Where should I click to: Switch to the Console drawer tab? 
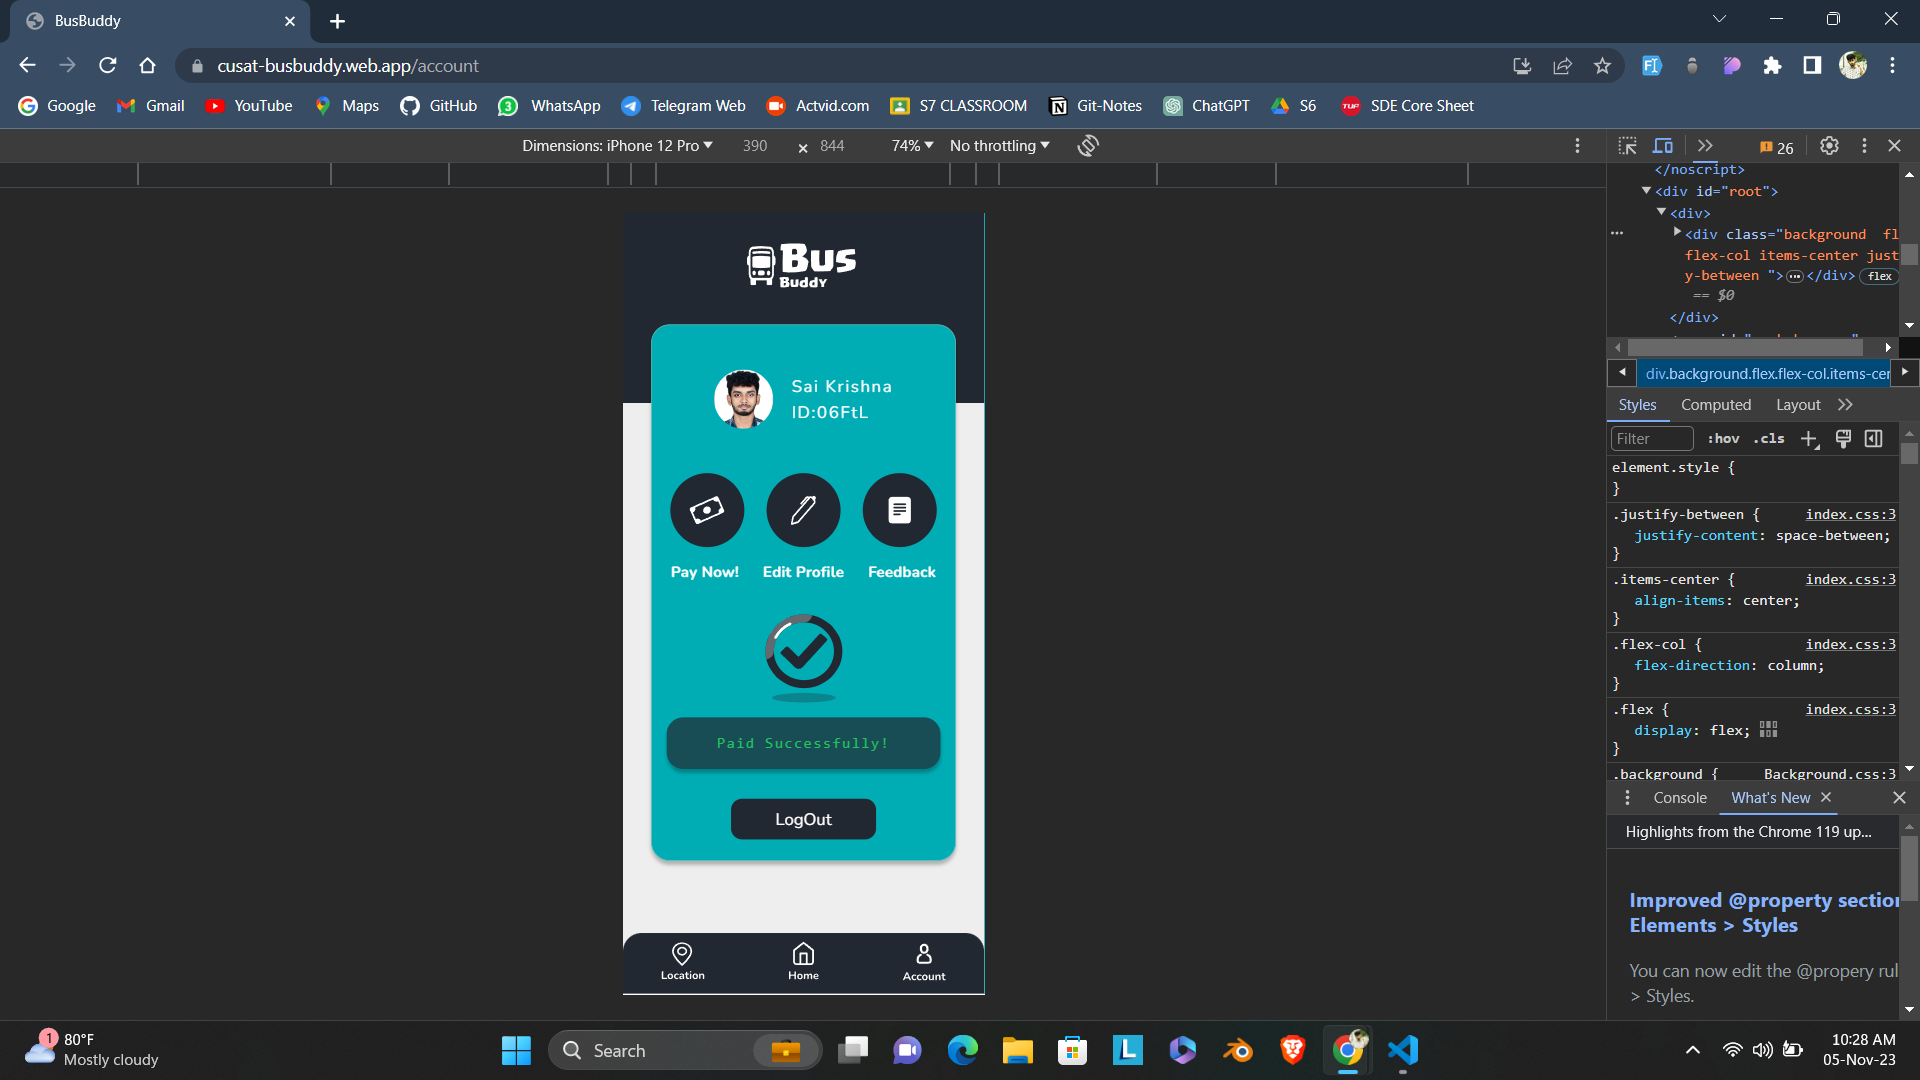1679,798
